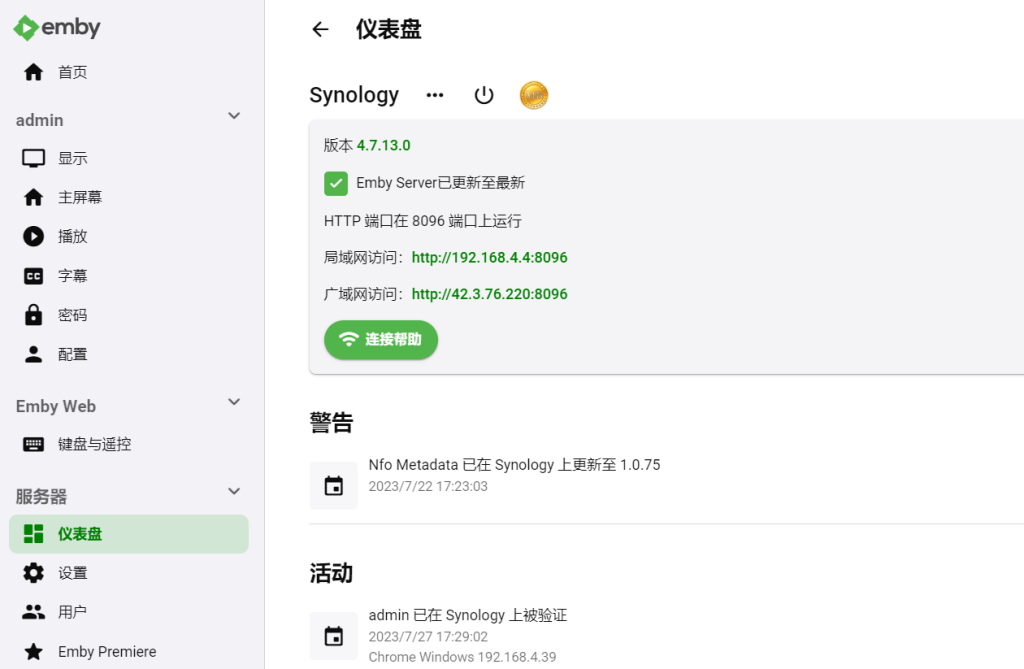
Task: Click the power icon for Synology server
Action: 484,95
